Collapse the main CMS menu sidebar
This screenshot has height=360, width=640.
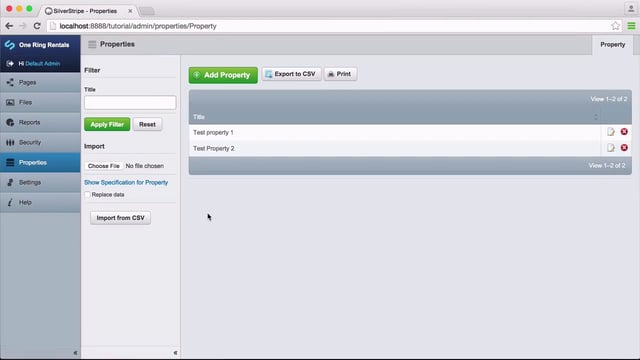[x=75, y=353]
